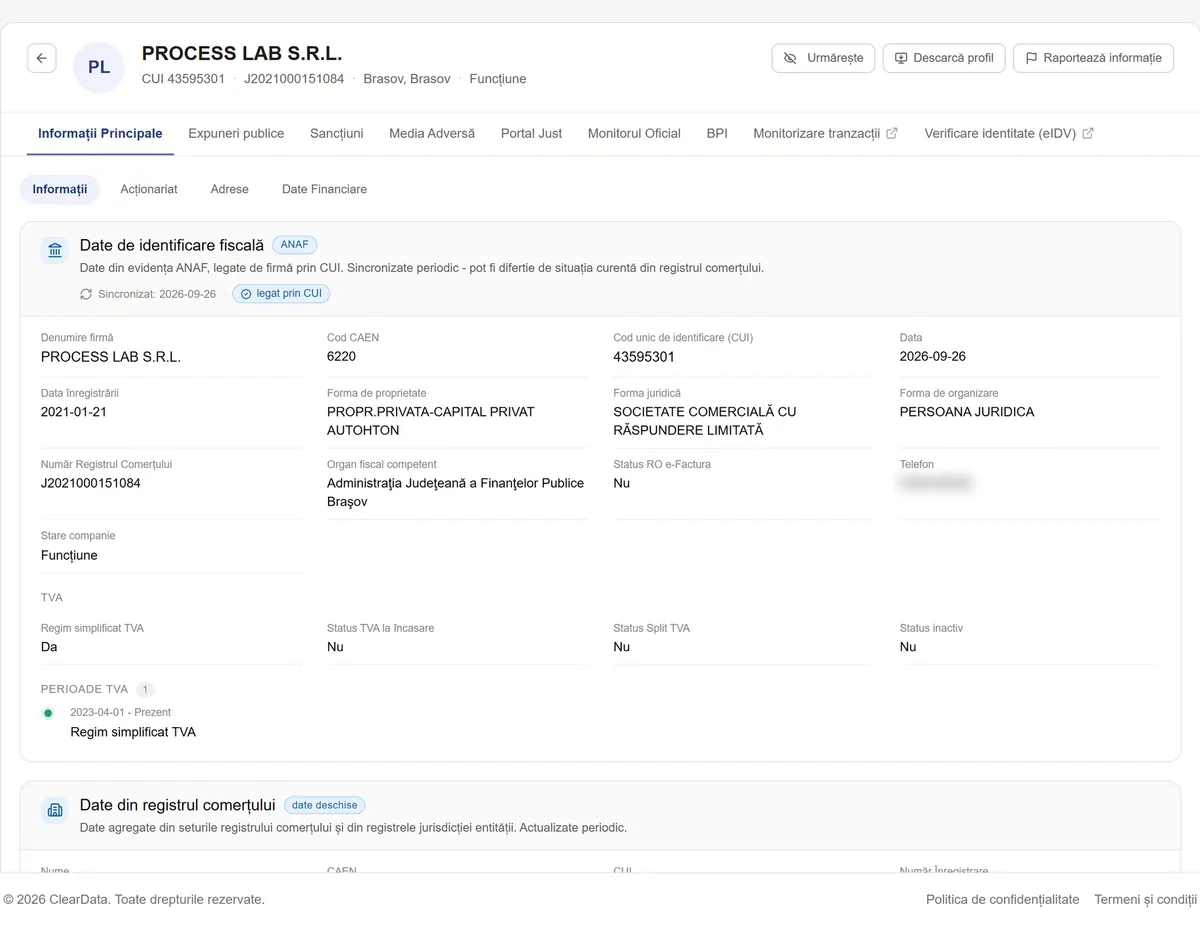
Task: Click the flag icon in Raportează informație
Action: pyautogui.click(x=1031, y=58)
